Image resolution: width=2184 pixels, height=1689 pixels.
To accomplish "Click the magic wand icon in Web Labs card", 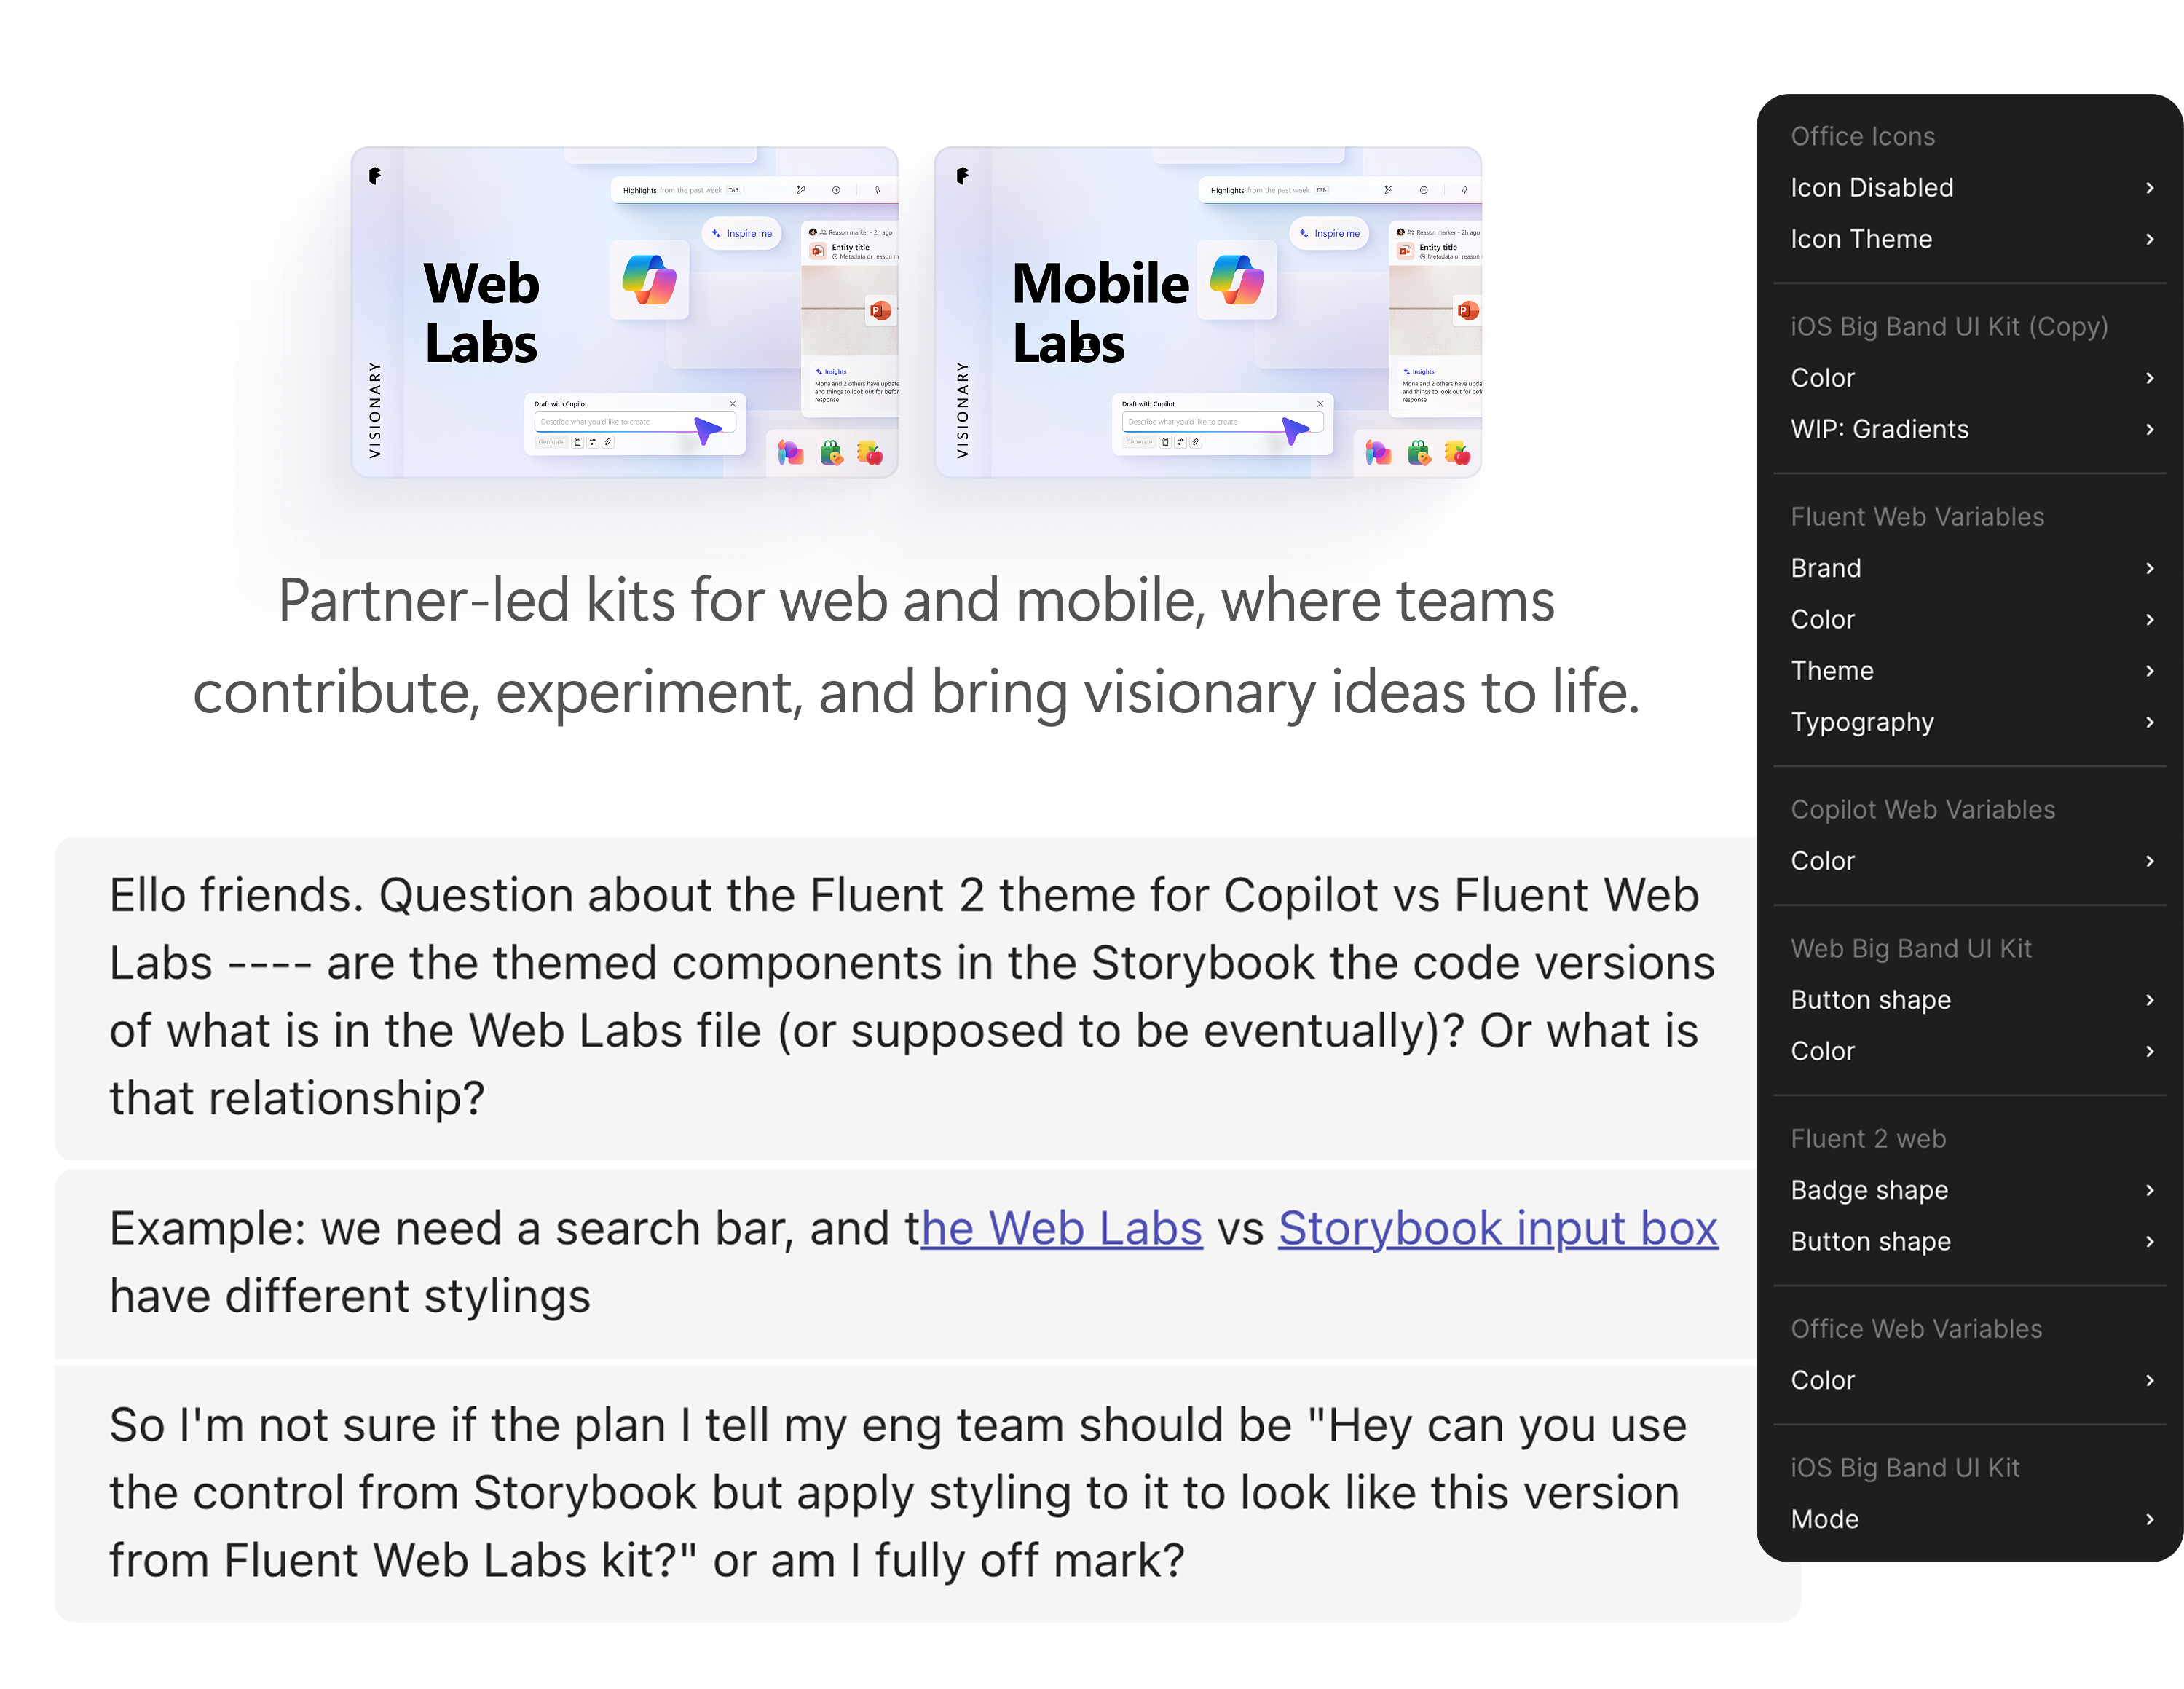I will click(x=801, y=190).
